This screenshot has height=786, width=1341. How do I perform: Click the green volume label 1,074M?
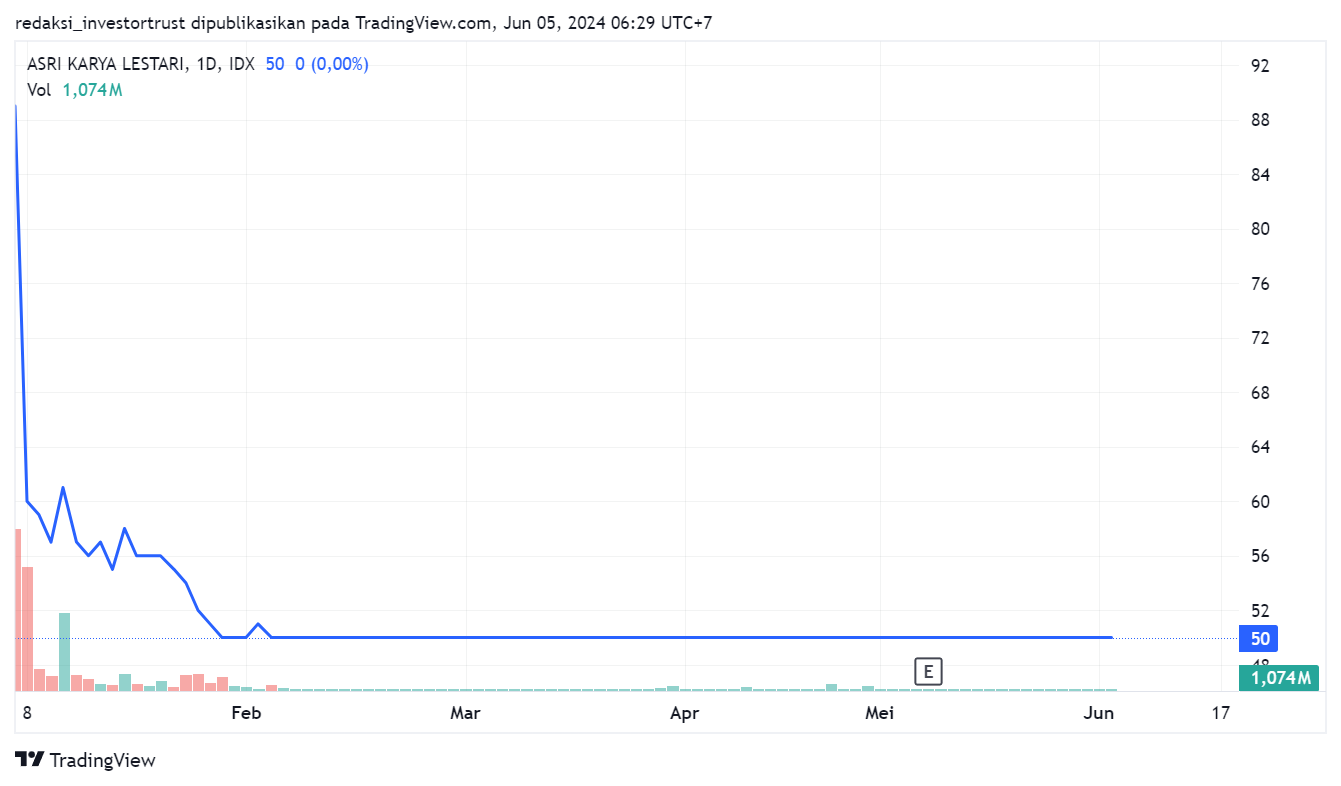1279,678
